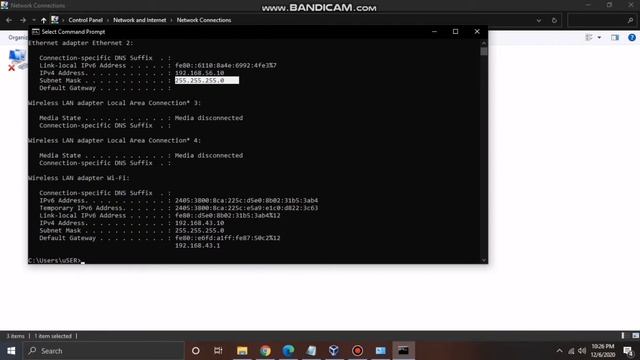
Task: Open the Windows Start menu
Action: pos(11,351)
